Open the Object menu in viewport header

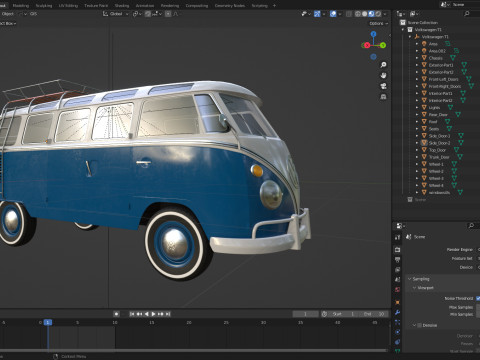(x=8, y=14)
